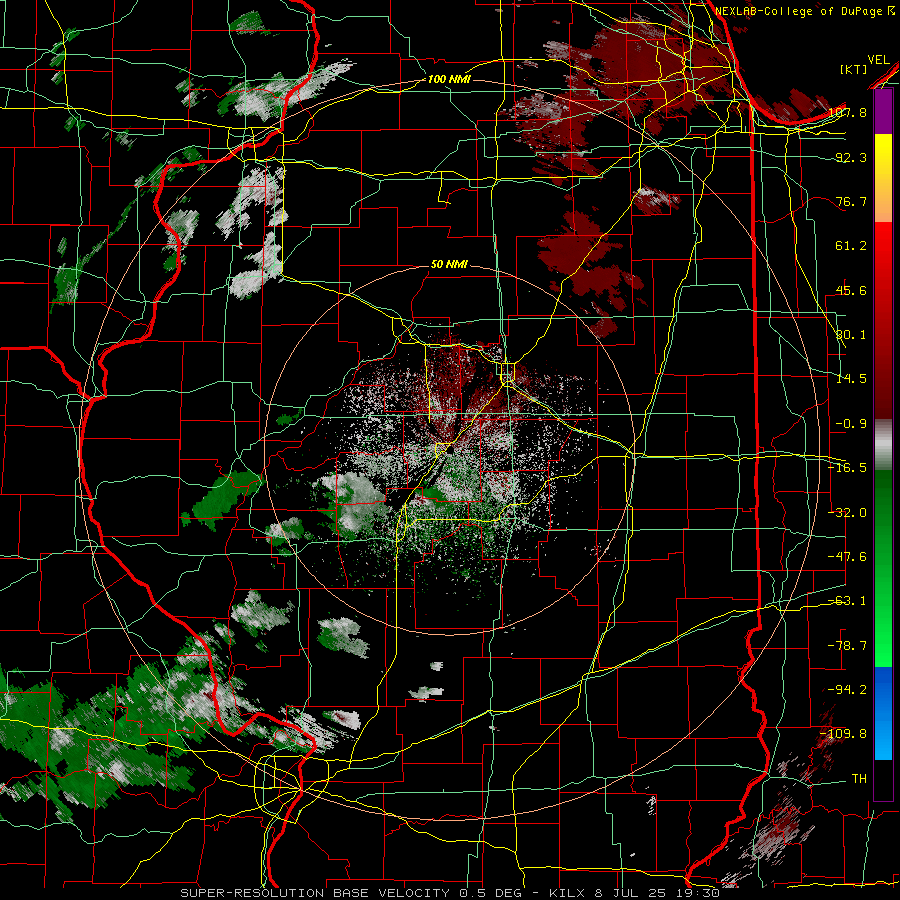Select the 92.3 scale value
The width and height of the screenshot is (900, 900).
pos(851,157)
